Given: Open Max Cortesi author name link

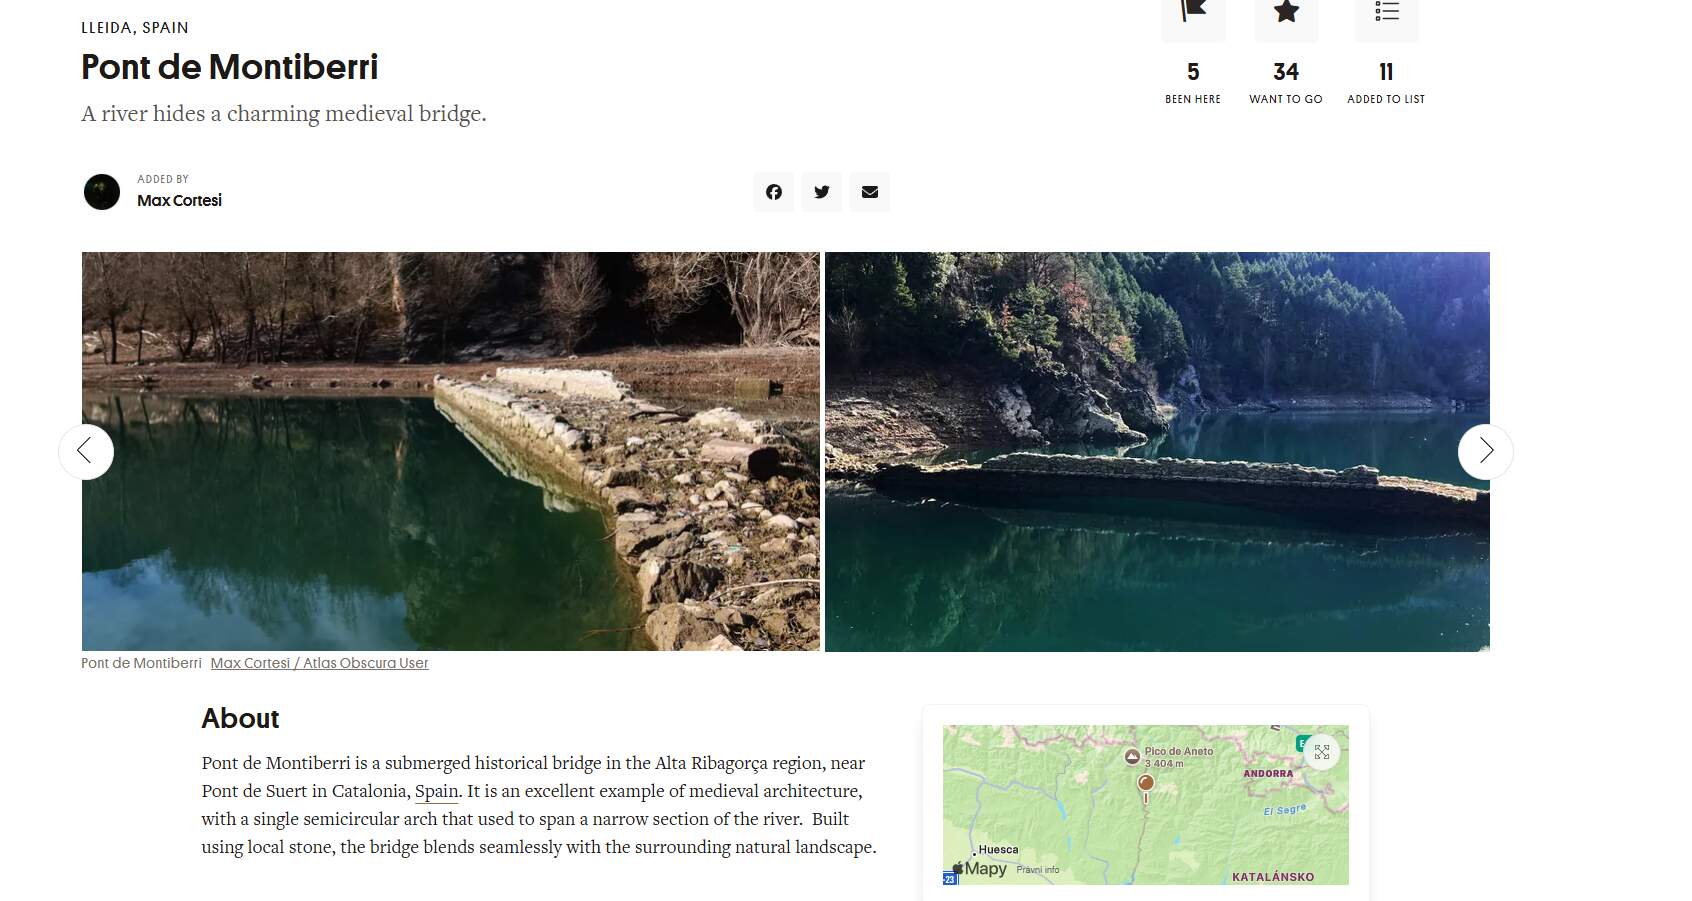Looking at the screenshot, I should point(179,200).
